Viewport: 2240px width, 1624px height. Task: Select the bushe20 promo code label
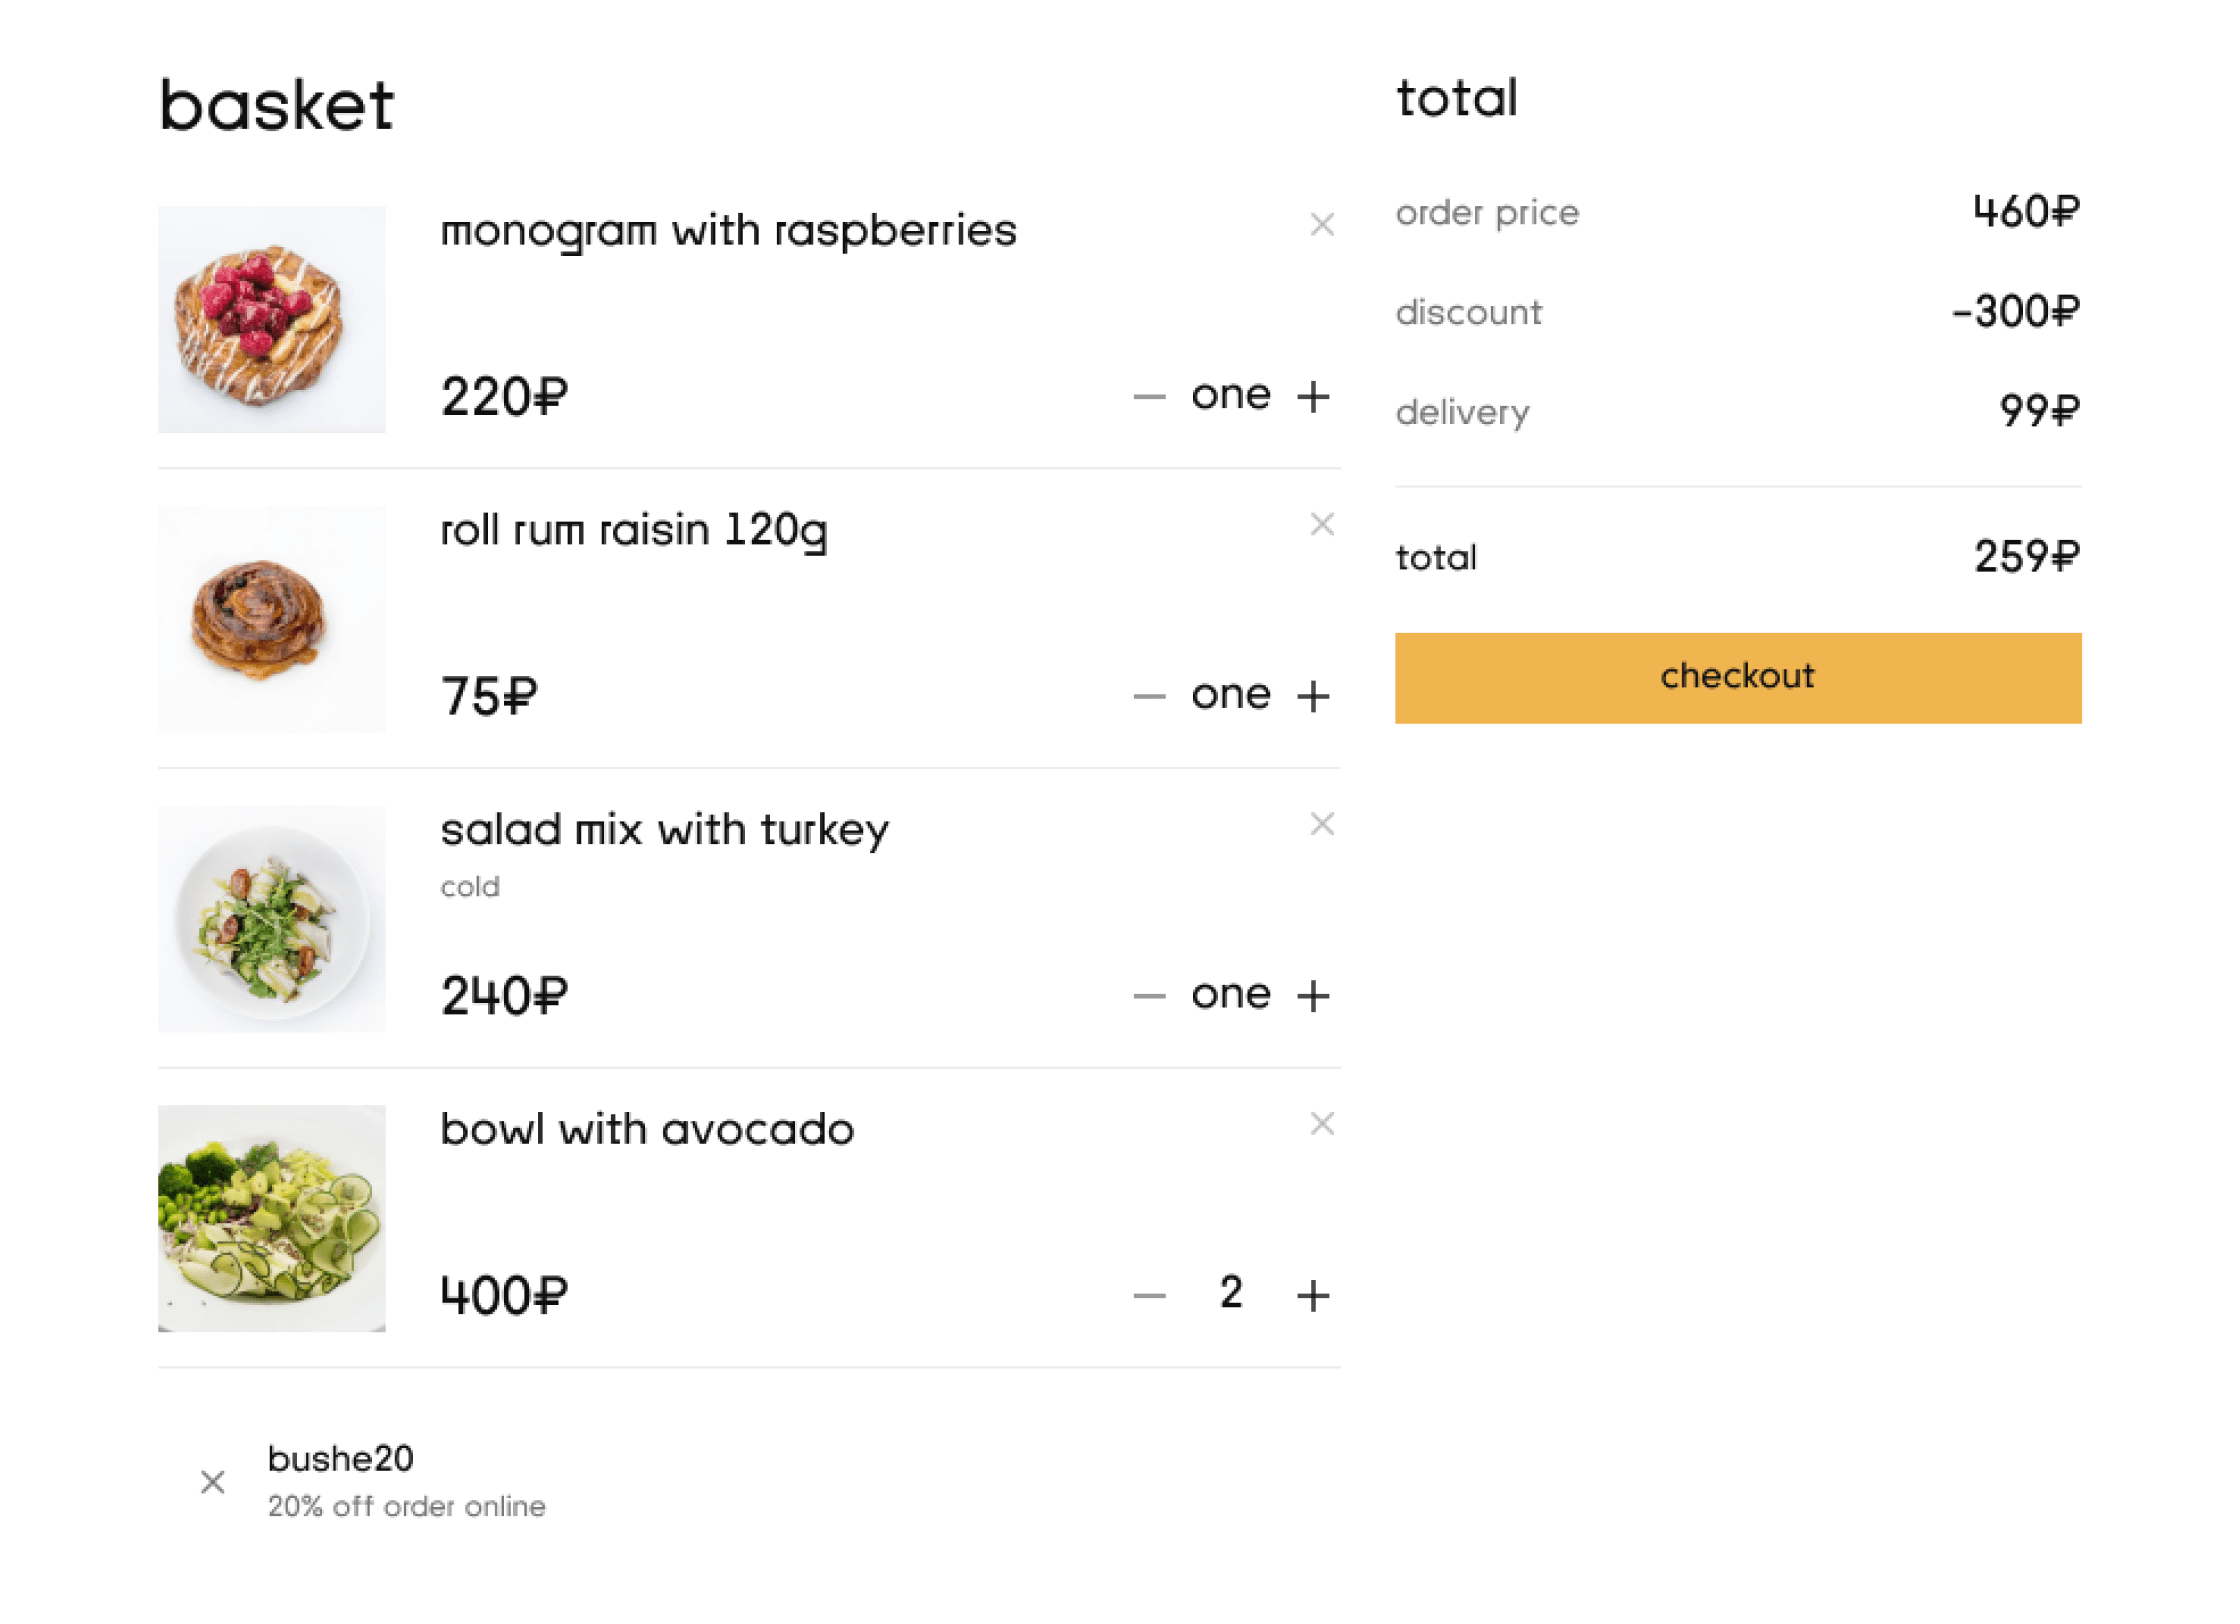click(x=340, y=1459)
